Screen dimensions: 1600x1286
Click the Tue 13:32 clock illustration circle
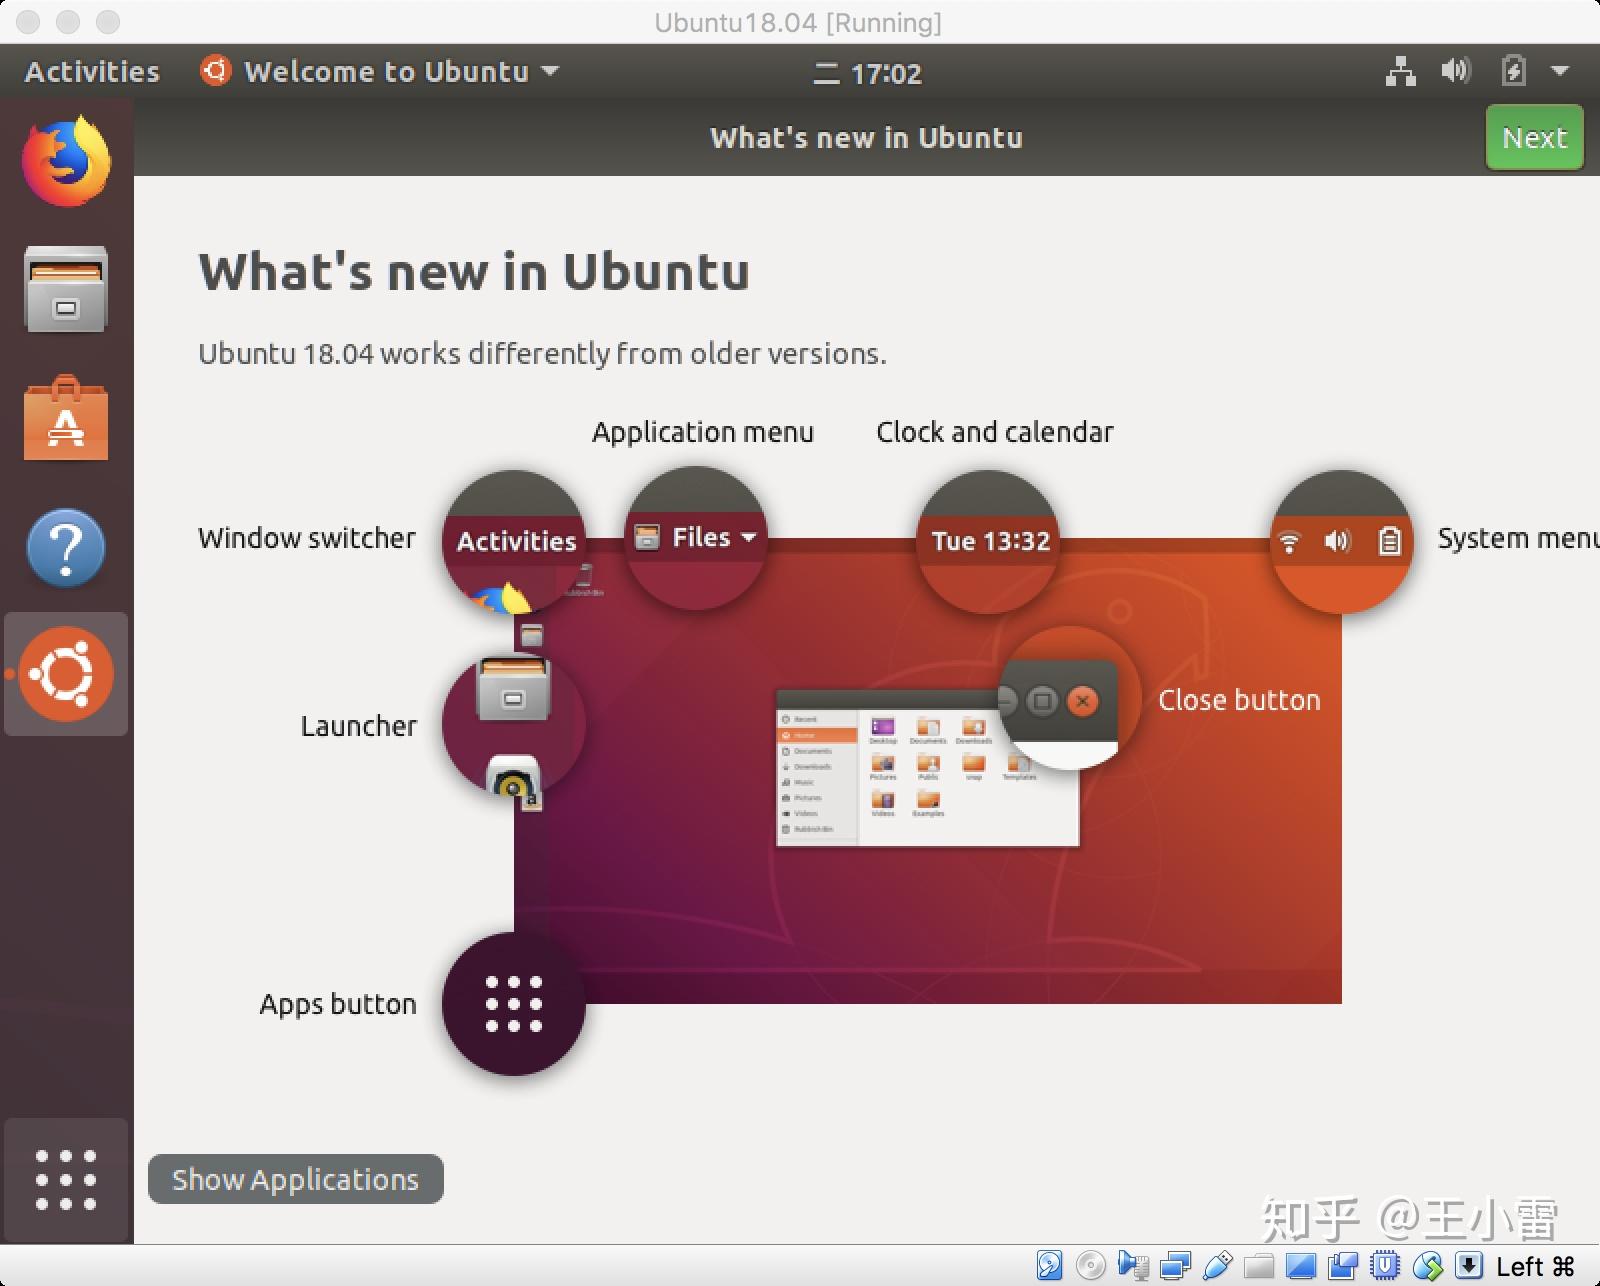(989, 541)
